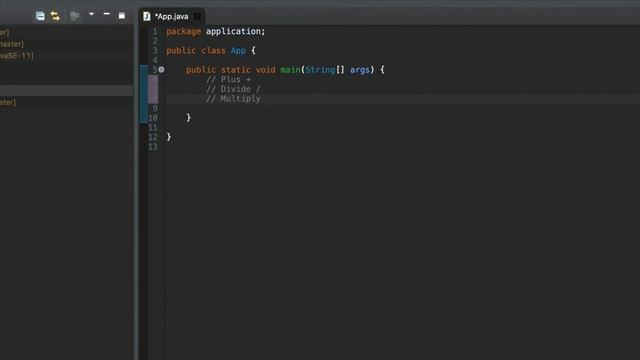Click the Collapse All icon in Package Explorer
The image size is (640, 360).
[x=40, y=16]
